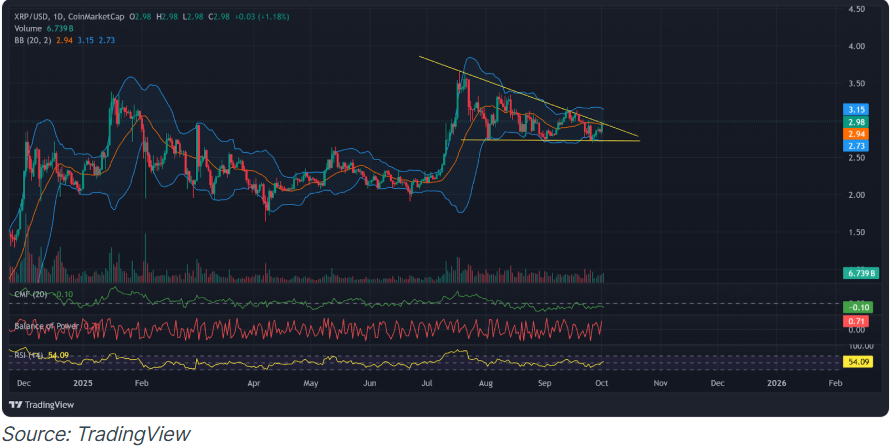892x446 pixels.
Task: Click the Nov label on time axis
Action: [660, 384]
